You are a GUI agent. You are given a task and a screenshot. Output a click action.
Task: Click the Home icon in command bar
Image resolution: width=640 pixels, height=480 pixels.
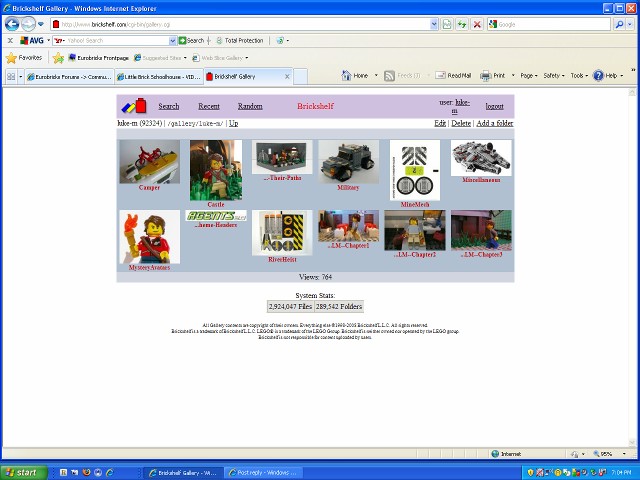coord(347,76)
